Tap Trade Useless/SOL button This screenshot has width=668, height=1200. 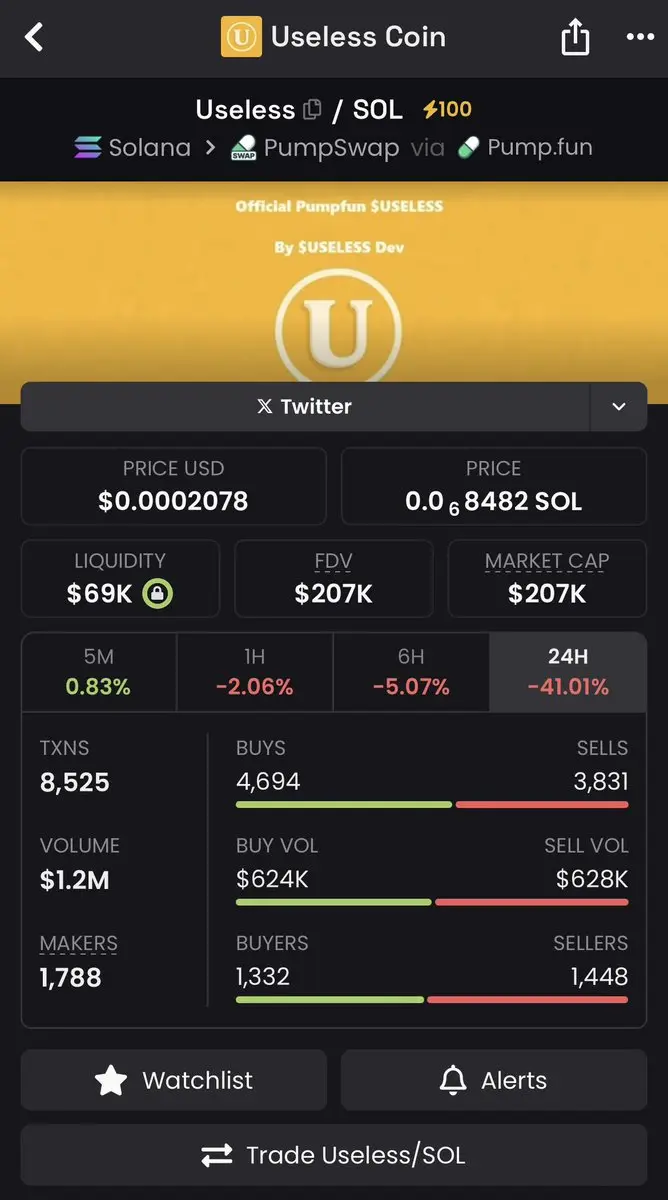(334, 1156)
